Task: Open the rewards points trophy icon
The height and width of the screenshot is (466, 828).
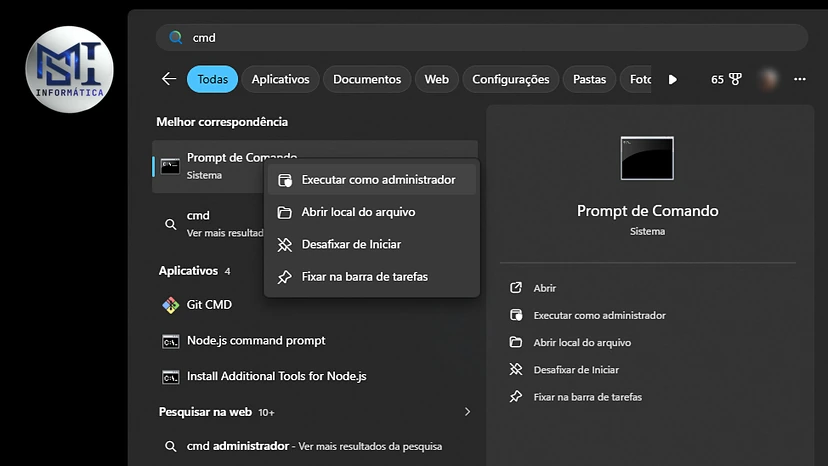Action: [x=735, y=79]
